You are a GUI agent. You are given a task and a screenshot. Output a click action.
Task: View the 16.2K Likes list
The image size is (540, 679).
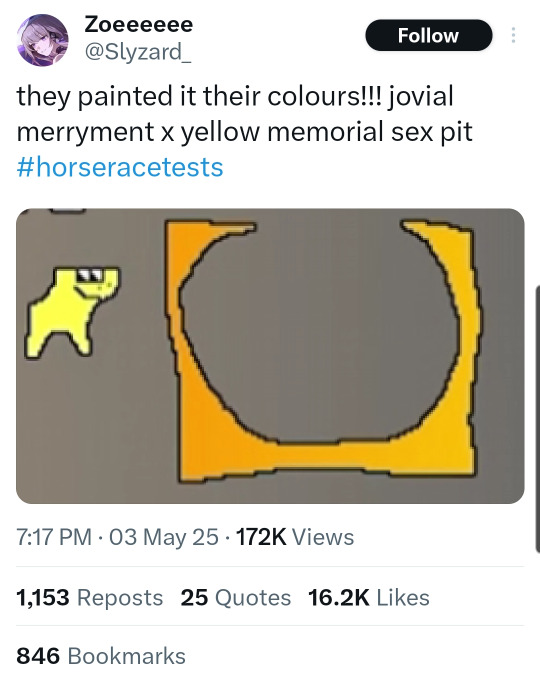point(369,597)
